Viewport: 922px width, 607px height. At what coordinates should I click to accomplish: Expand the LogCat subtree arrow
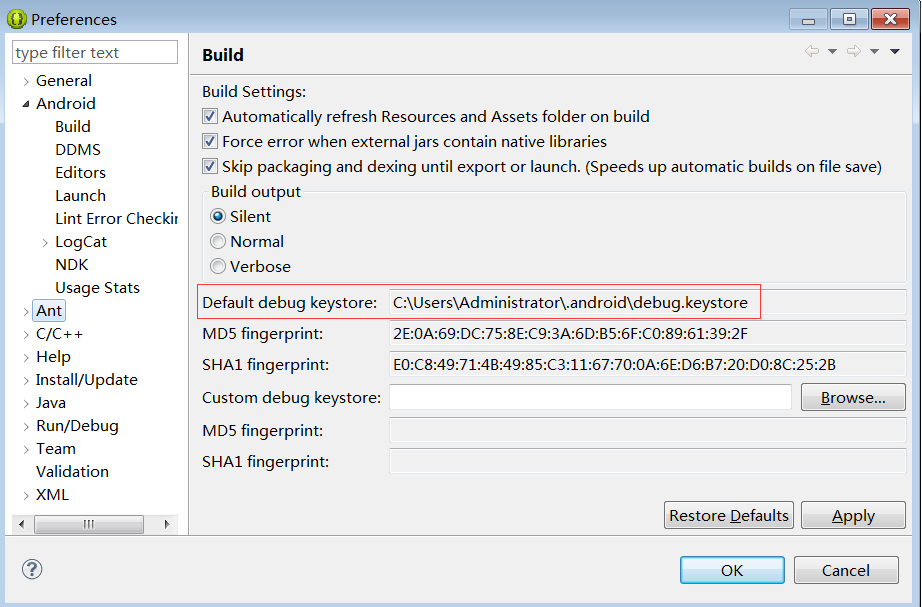pyautogui.click(x=45, y=242)
